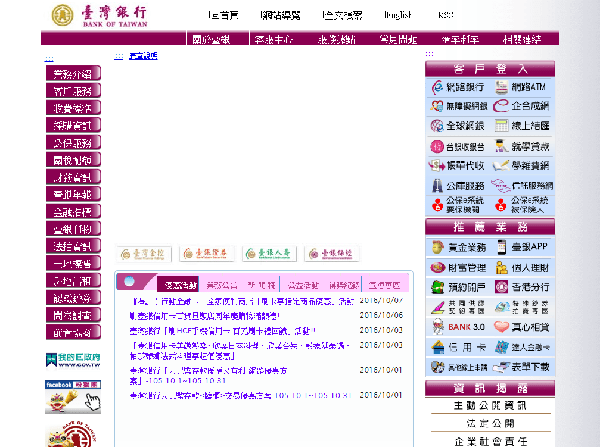Open the 網站導覽 sitemap link

click(x=280, y=15)
